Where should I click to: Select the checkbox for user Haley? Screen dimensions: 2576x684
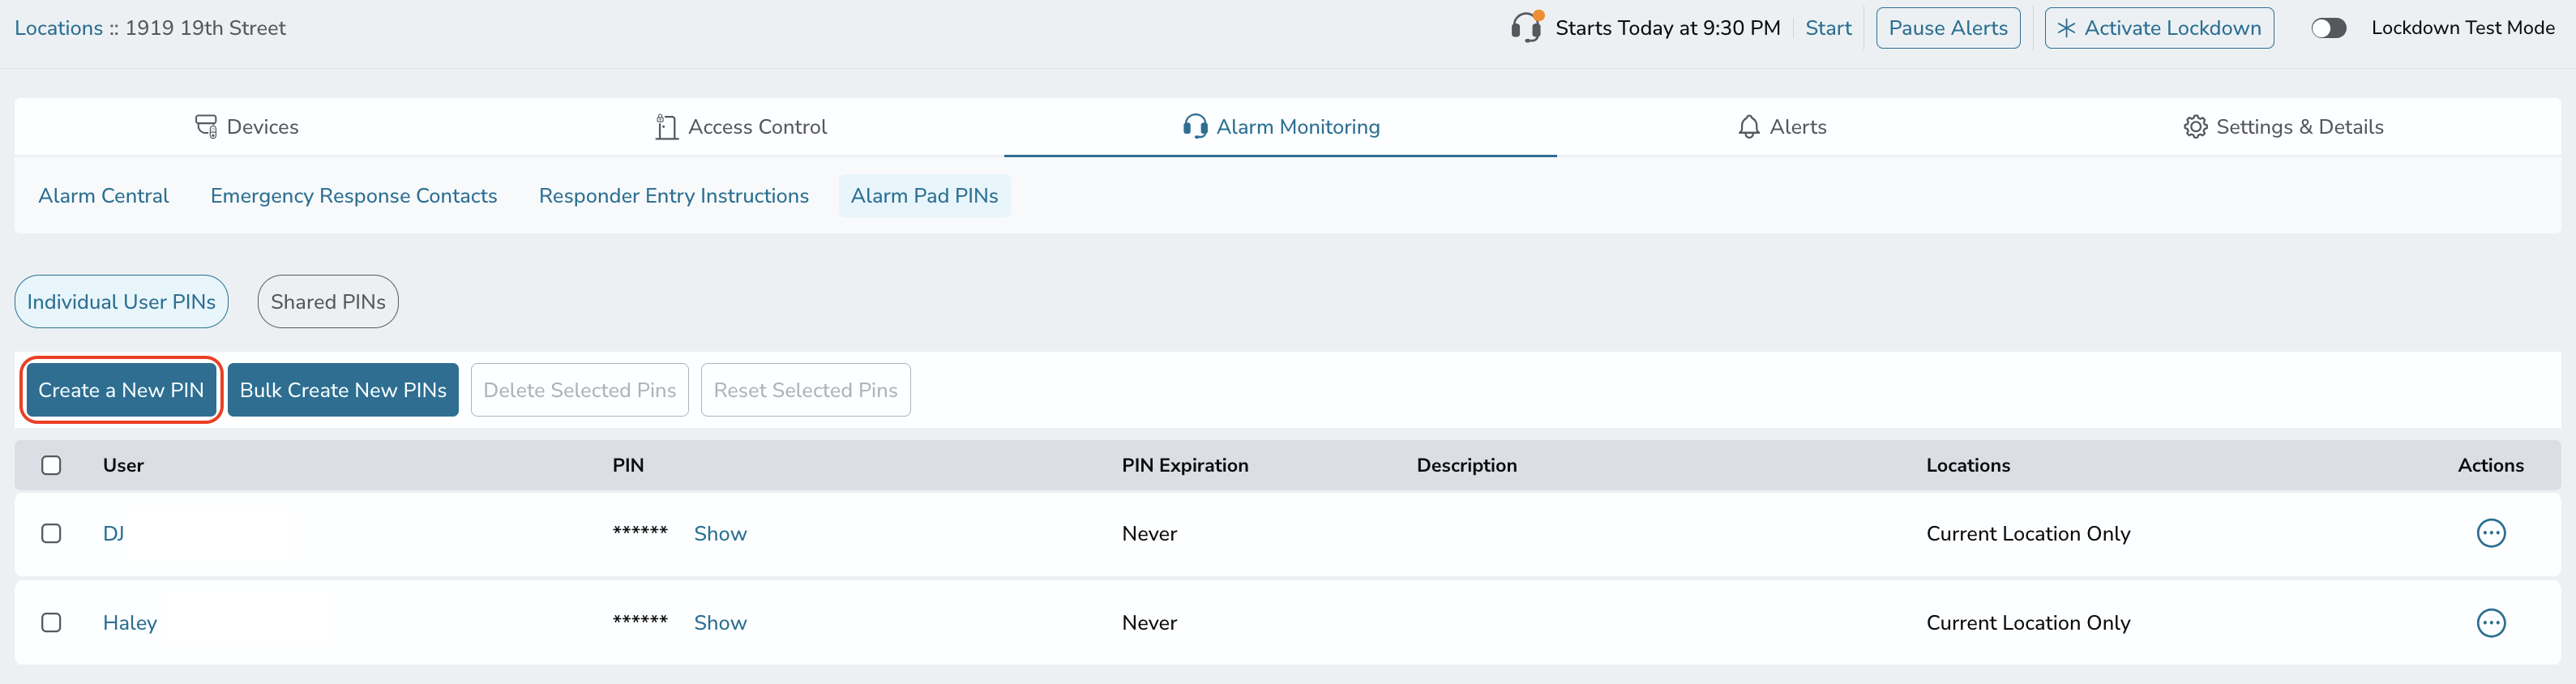pos(51,623)
